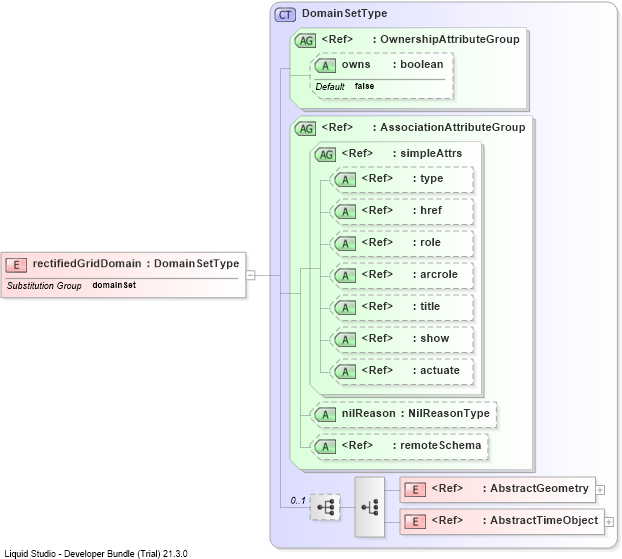
Task: Click ': AbstractGeometry' reference text
Action: coord(536,488)
